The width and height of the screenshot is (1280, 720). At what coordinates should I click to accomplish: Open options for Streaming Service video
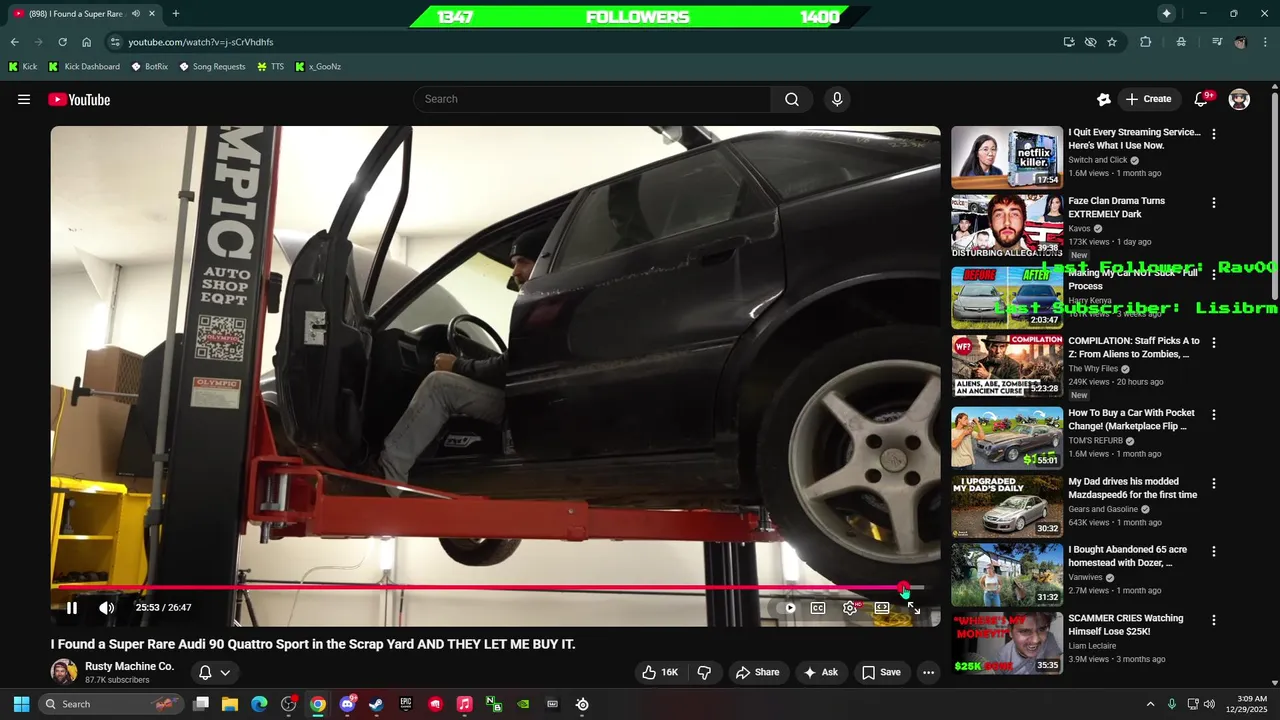pyautogui.click(x=1214, y=134)
